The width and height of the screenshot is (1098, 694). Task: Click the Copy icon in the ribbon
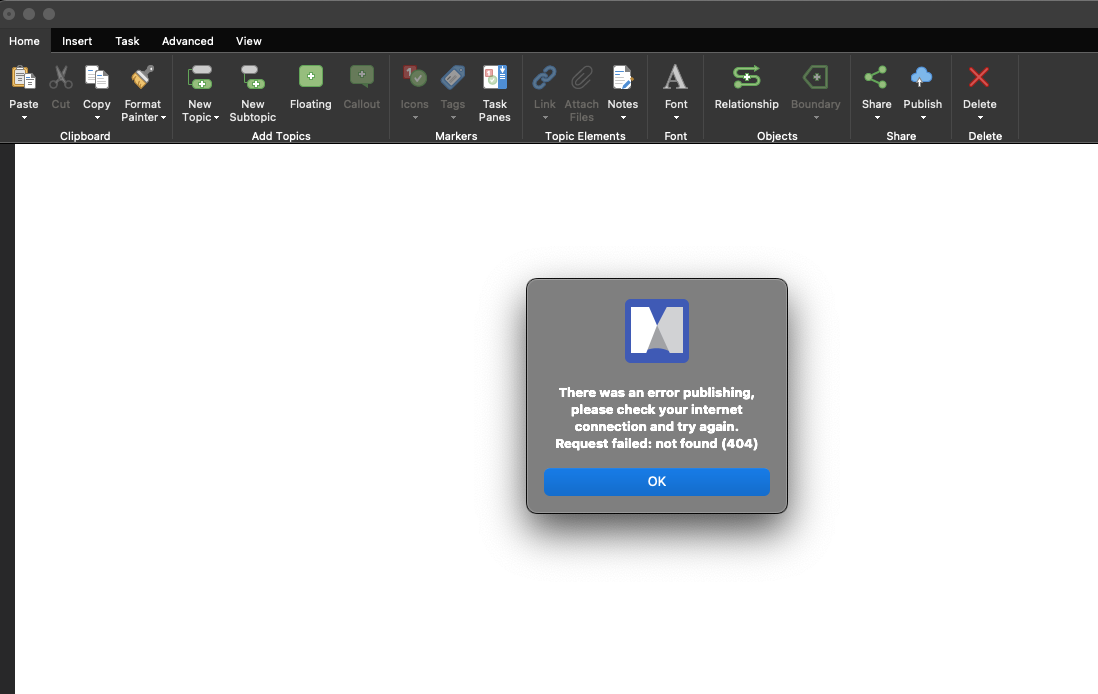pyautogui.click(x=97, y=78)
